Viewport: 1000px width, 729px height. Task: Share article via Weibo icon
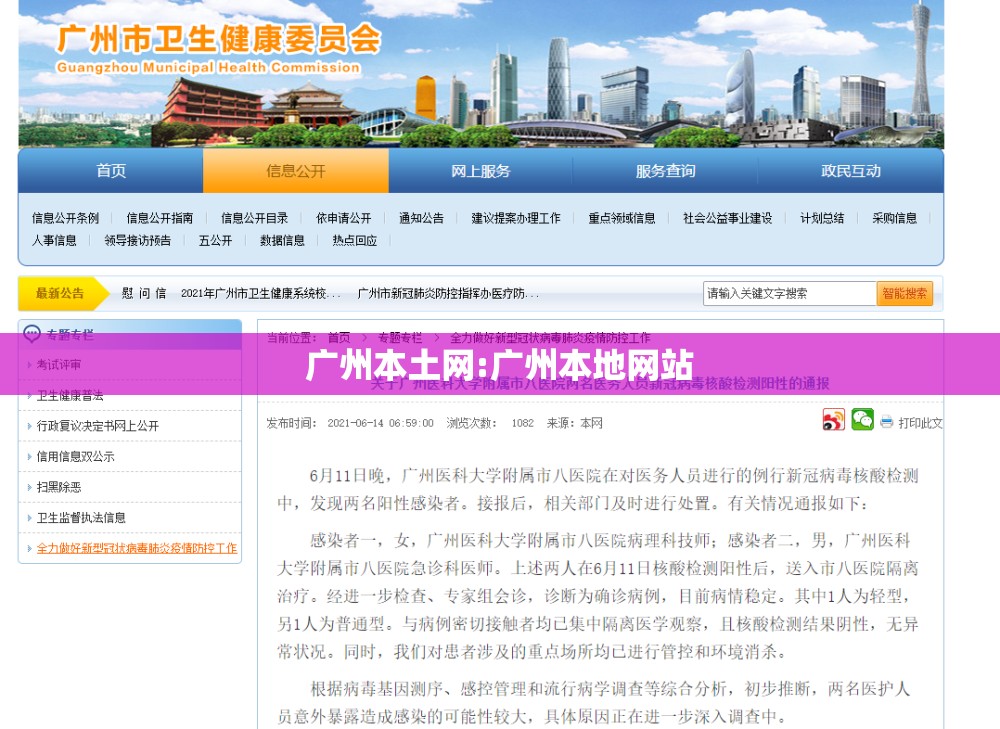point(833,420)
